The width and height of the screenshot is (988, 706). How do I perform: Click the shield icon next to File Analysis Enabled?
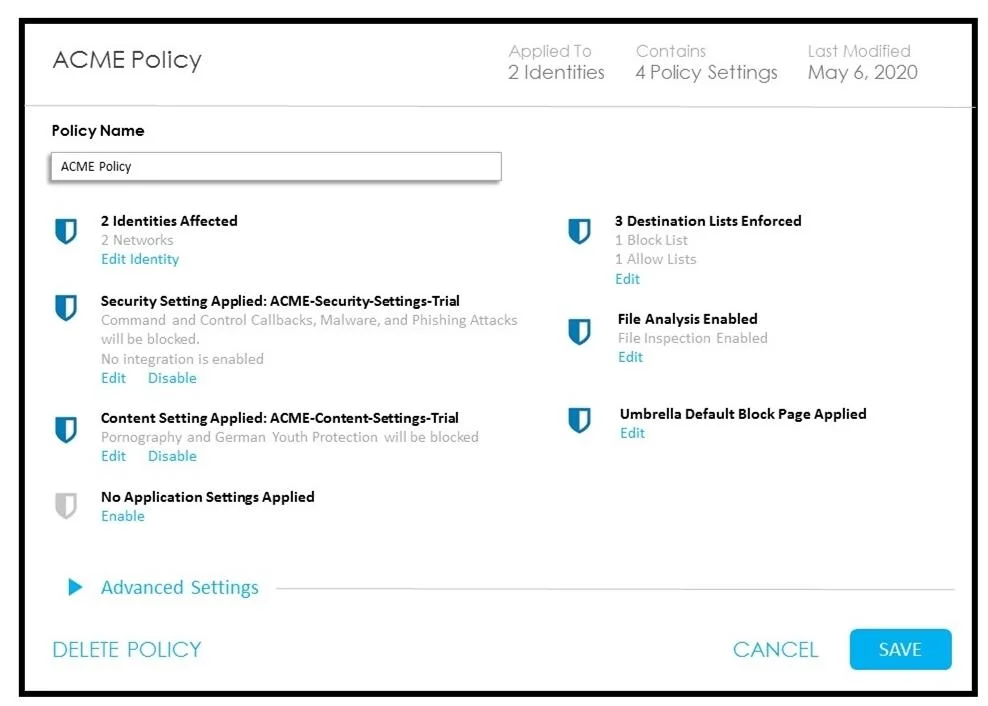click(579, 332)
